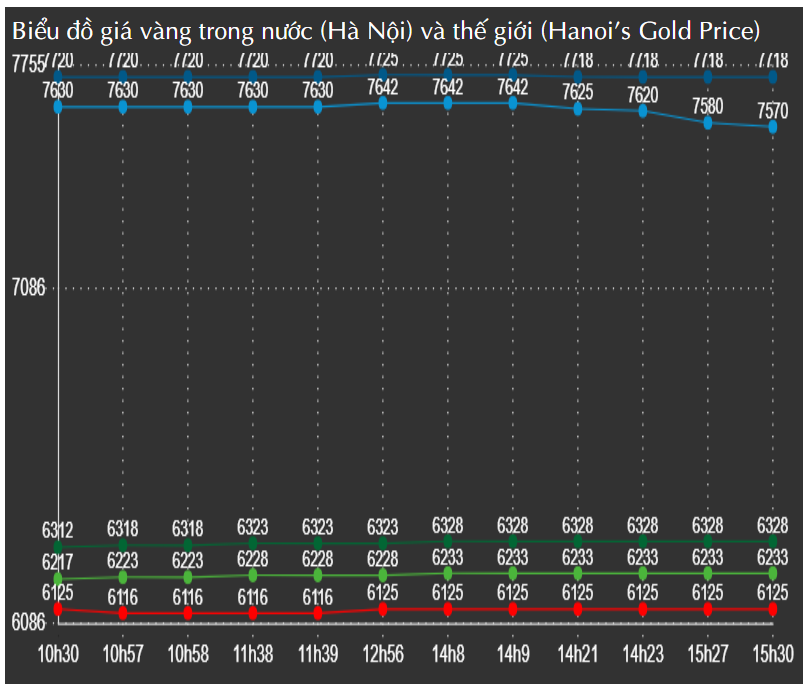
Task: Click the red data point at 10h30
Action: click(58, 608)
